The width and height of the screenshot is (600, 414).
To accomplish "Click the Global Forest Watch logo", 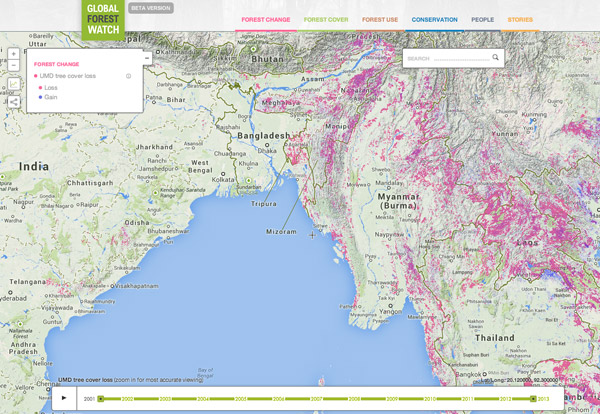I will (x=103, y=20).
